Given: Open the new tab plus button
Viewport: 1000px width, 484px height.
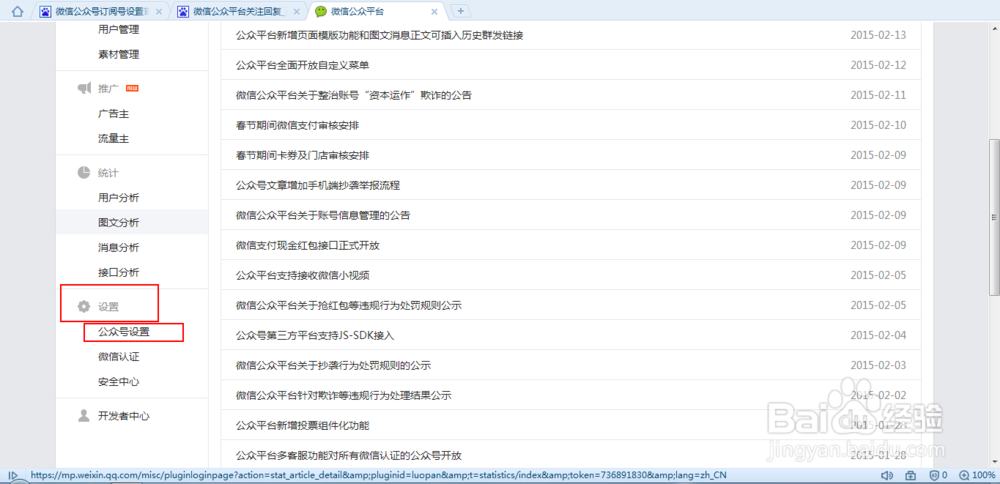Looking at the screenshot, I should pyautogui.click(x=460, y=11).
